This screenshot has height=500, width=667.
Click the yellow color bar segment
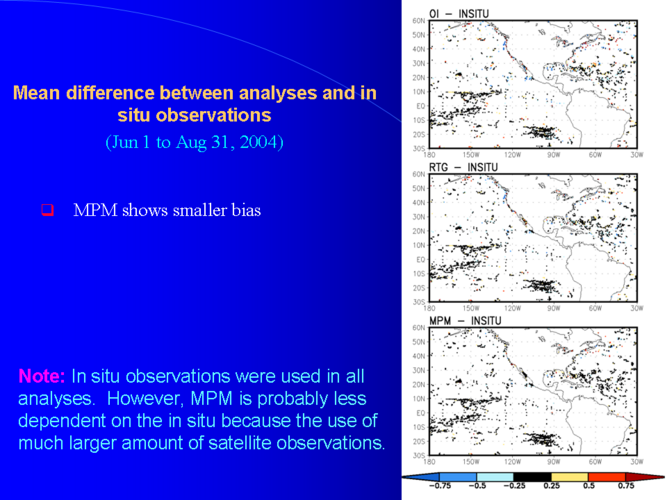tap(570, 477)
